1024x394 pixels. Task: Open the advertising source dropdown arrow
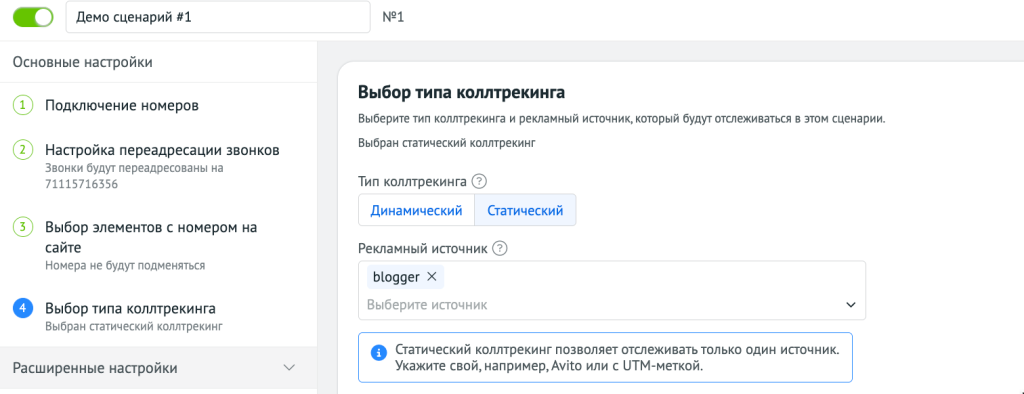point(850,305)
